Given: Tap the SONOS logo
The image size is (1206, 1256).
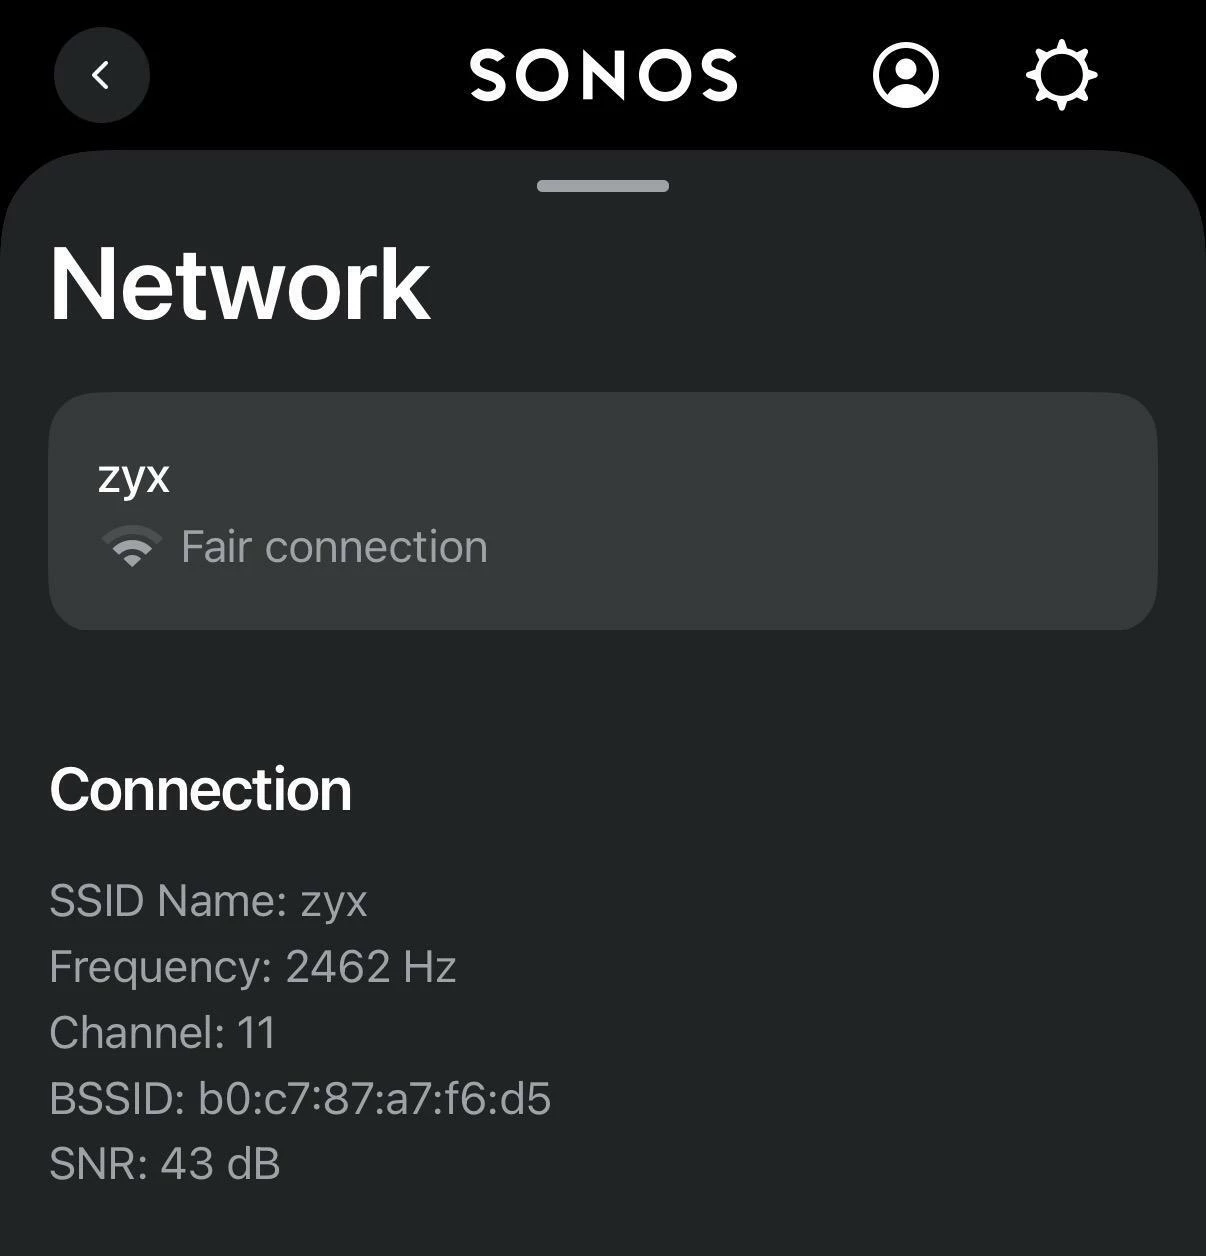Looking at the screenshot, I should coord(603,76).
